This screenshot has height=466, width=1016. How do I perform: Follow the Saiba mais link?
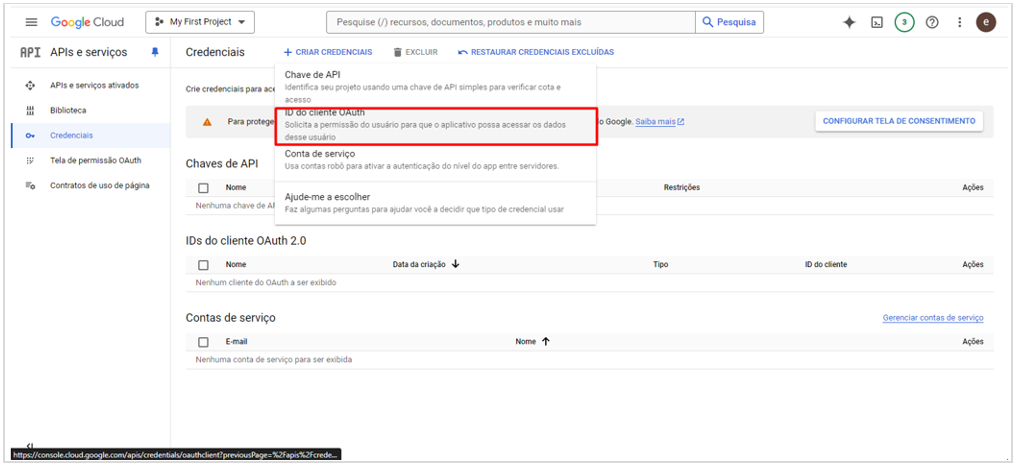pos(660,121)
